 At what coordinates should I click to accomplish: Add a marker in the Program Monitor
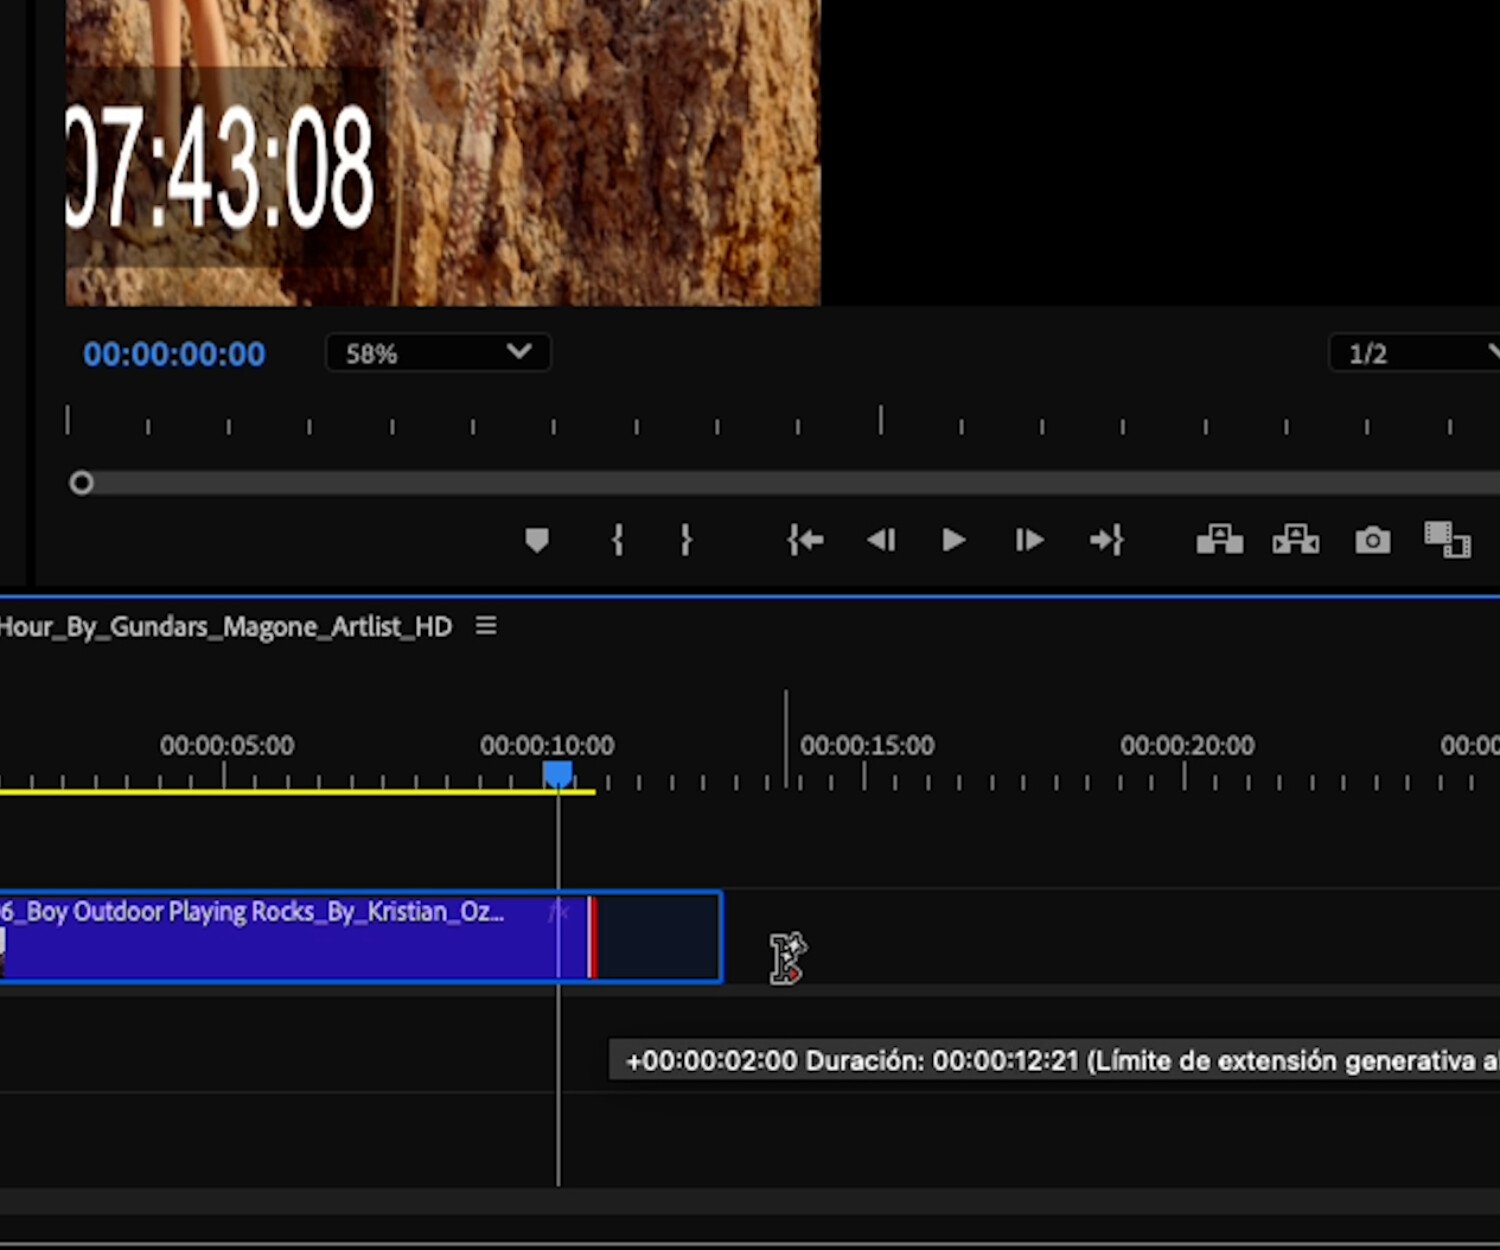coord(537,540)
